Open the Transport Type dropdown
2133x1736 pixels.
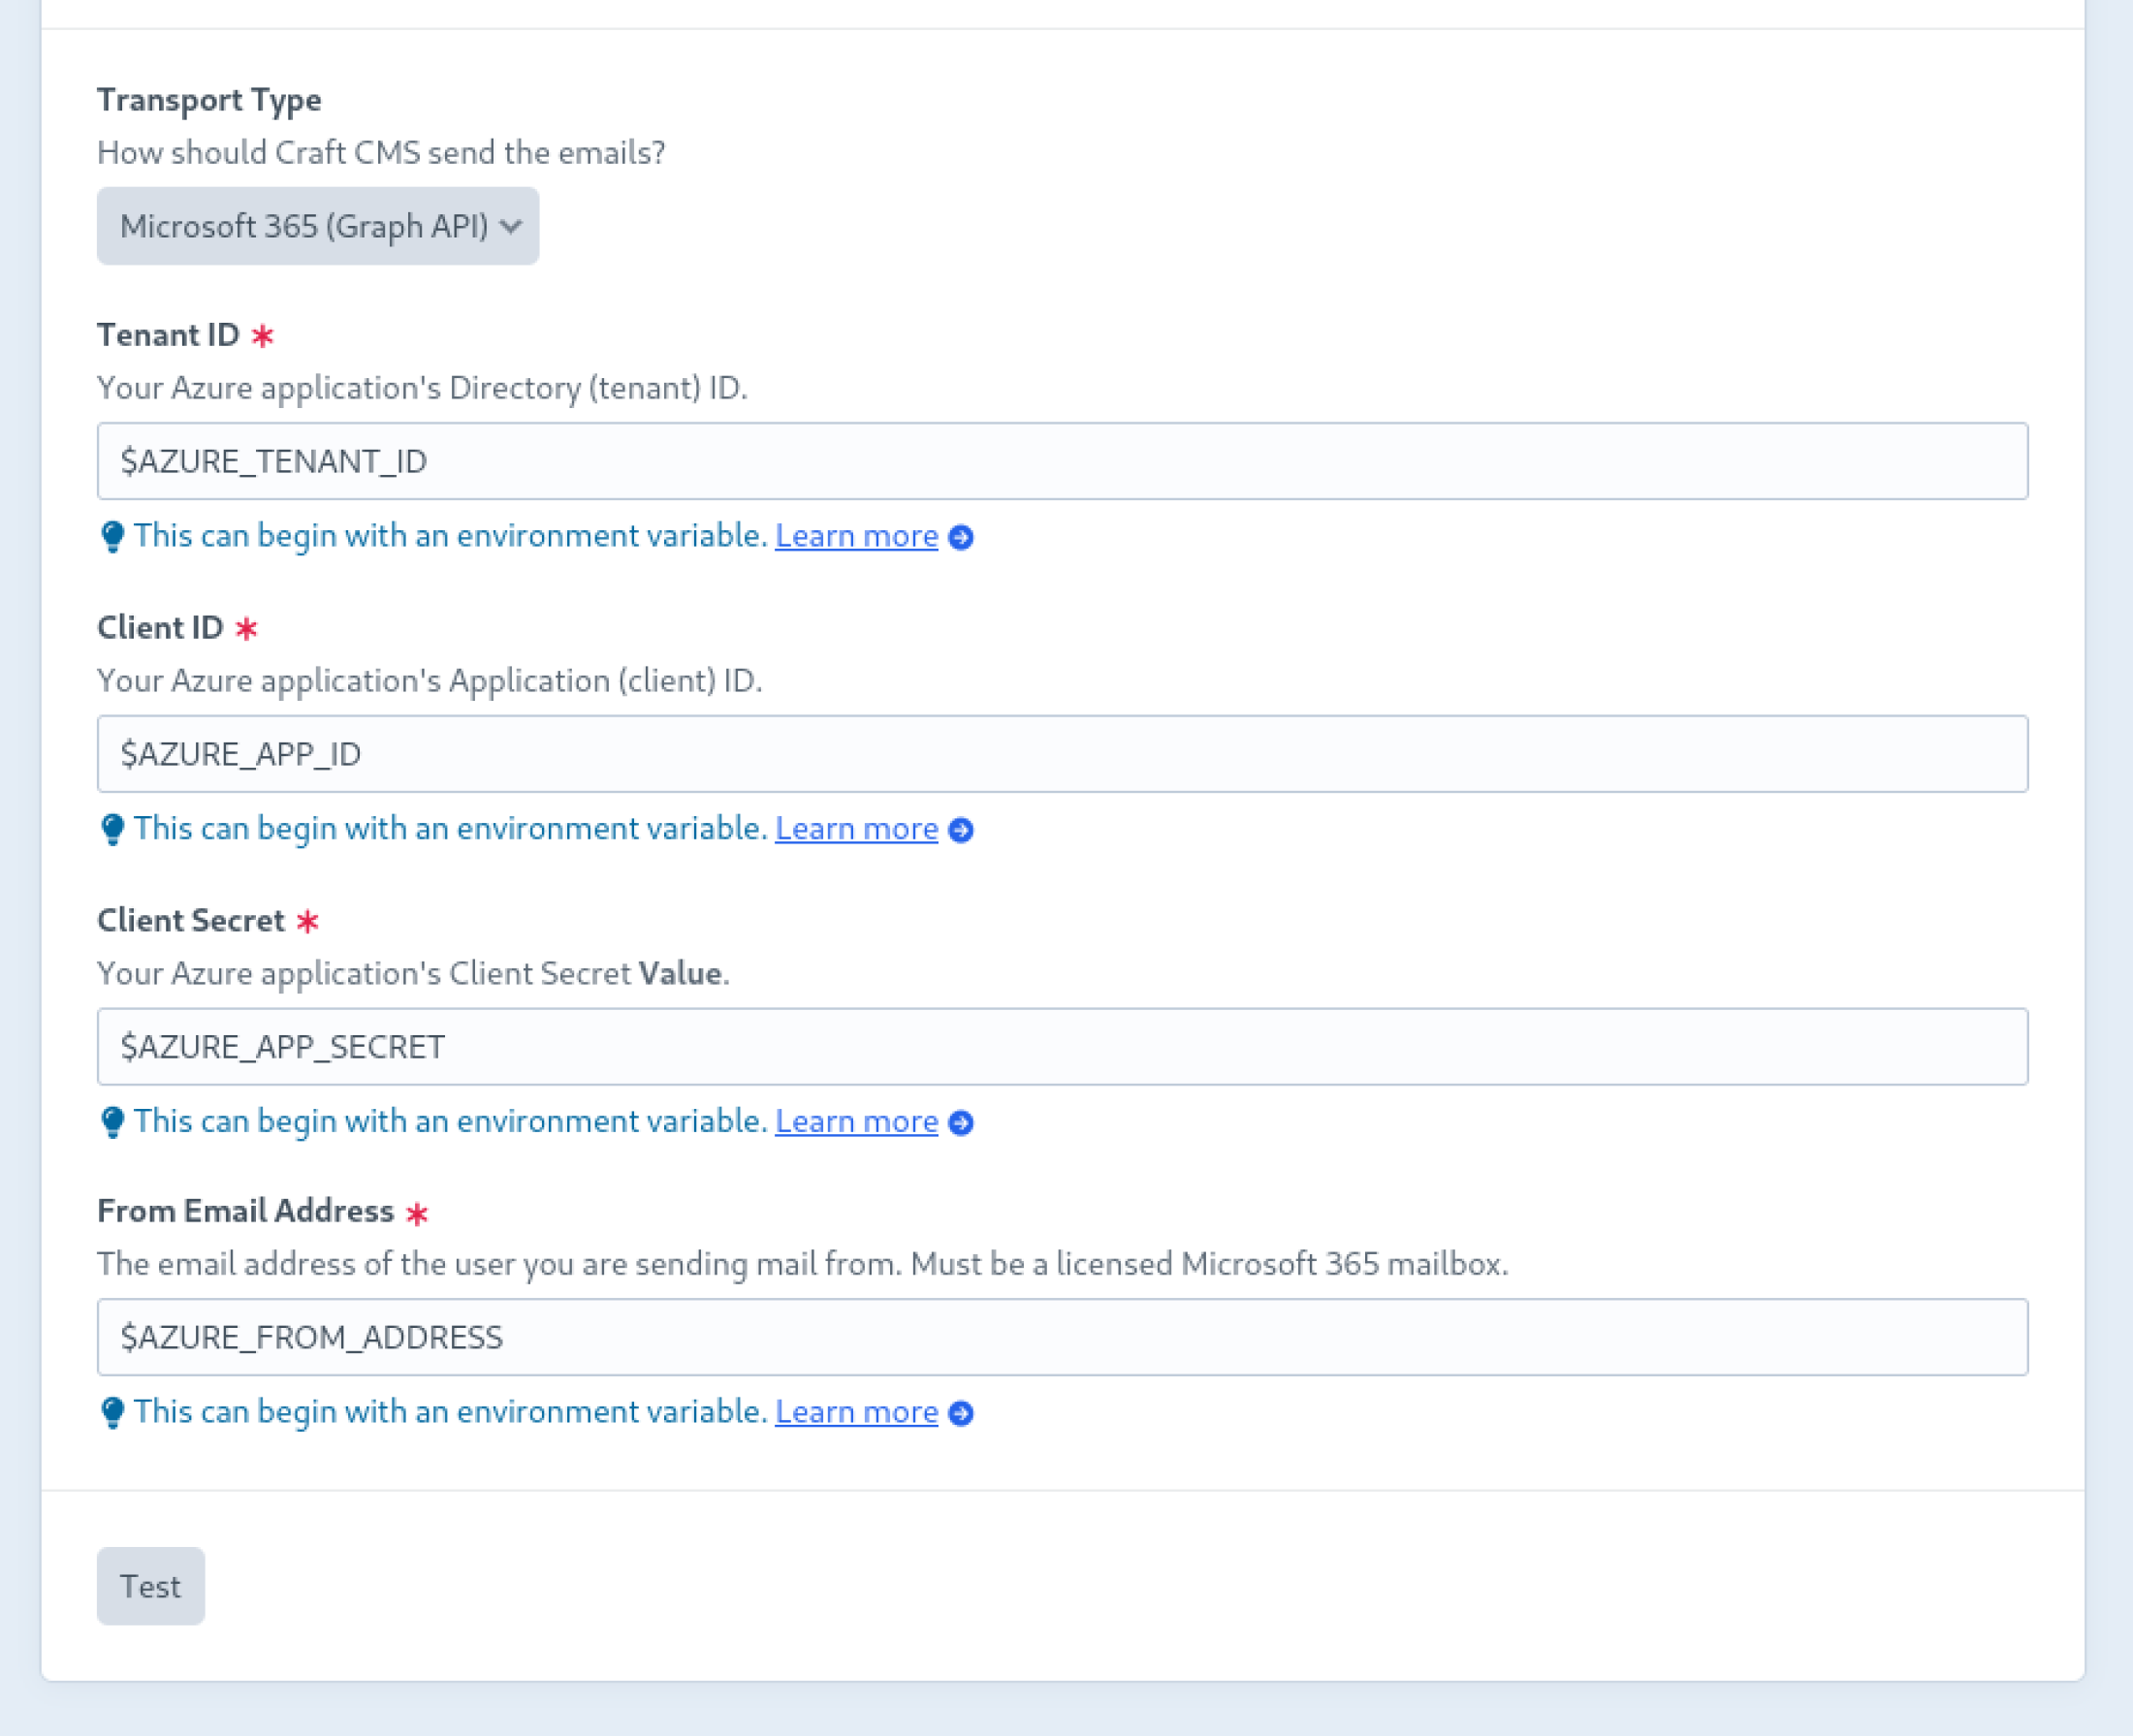317,226
